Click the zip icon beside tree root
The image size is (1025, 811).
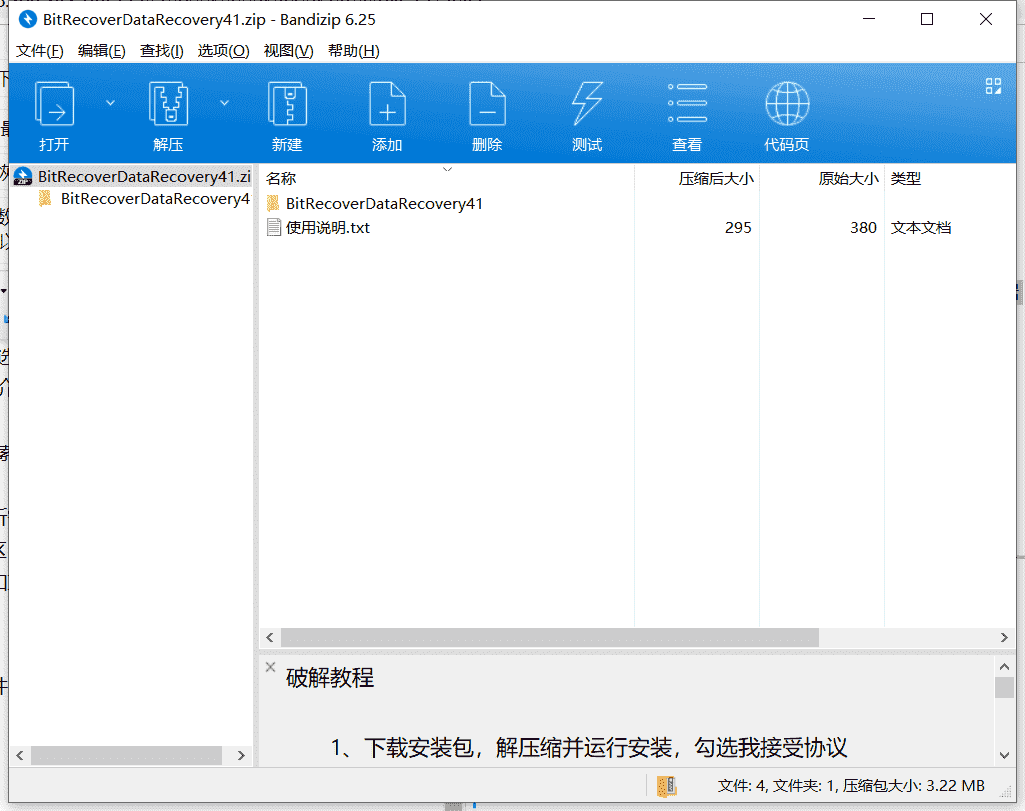click(x=23, y=176)
